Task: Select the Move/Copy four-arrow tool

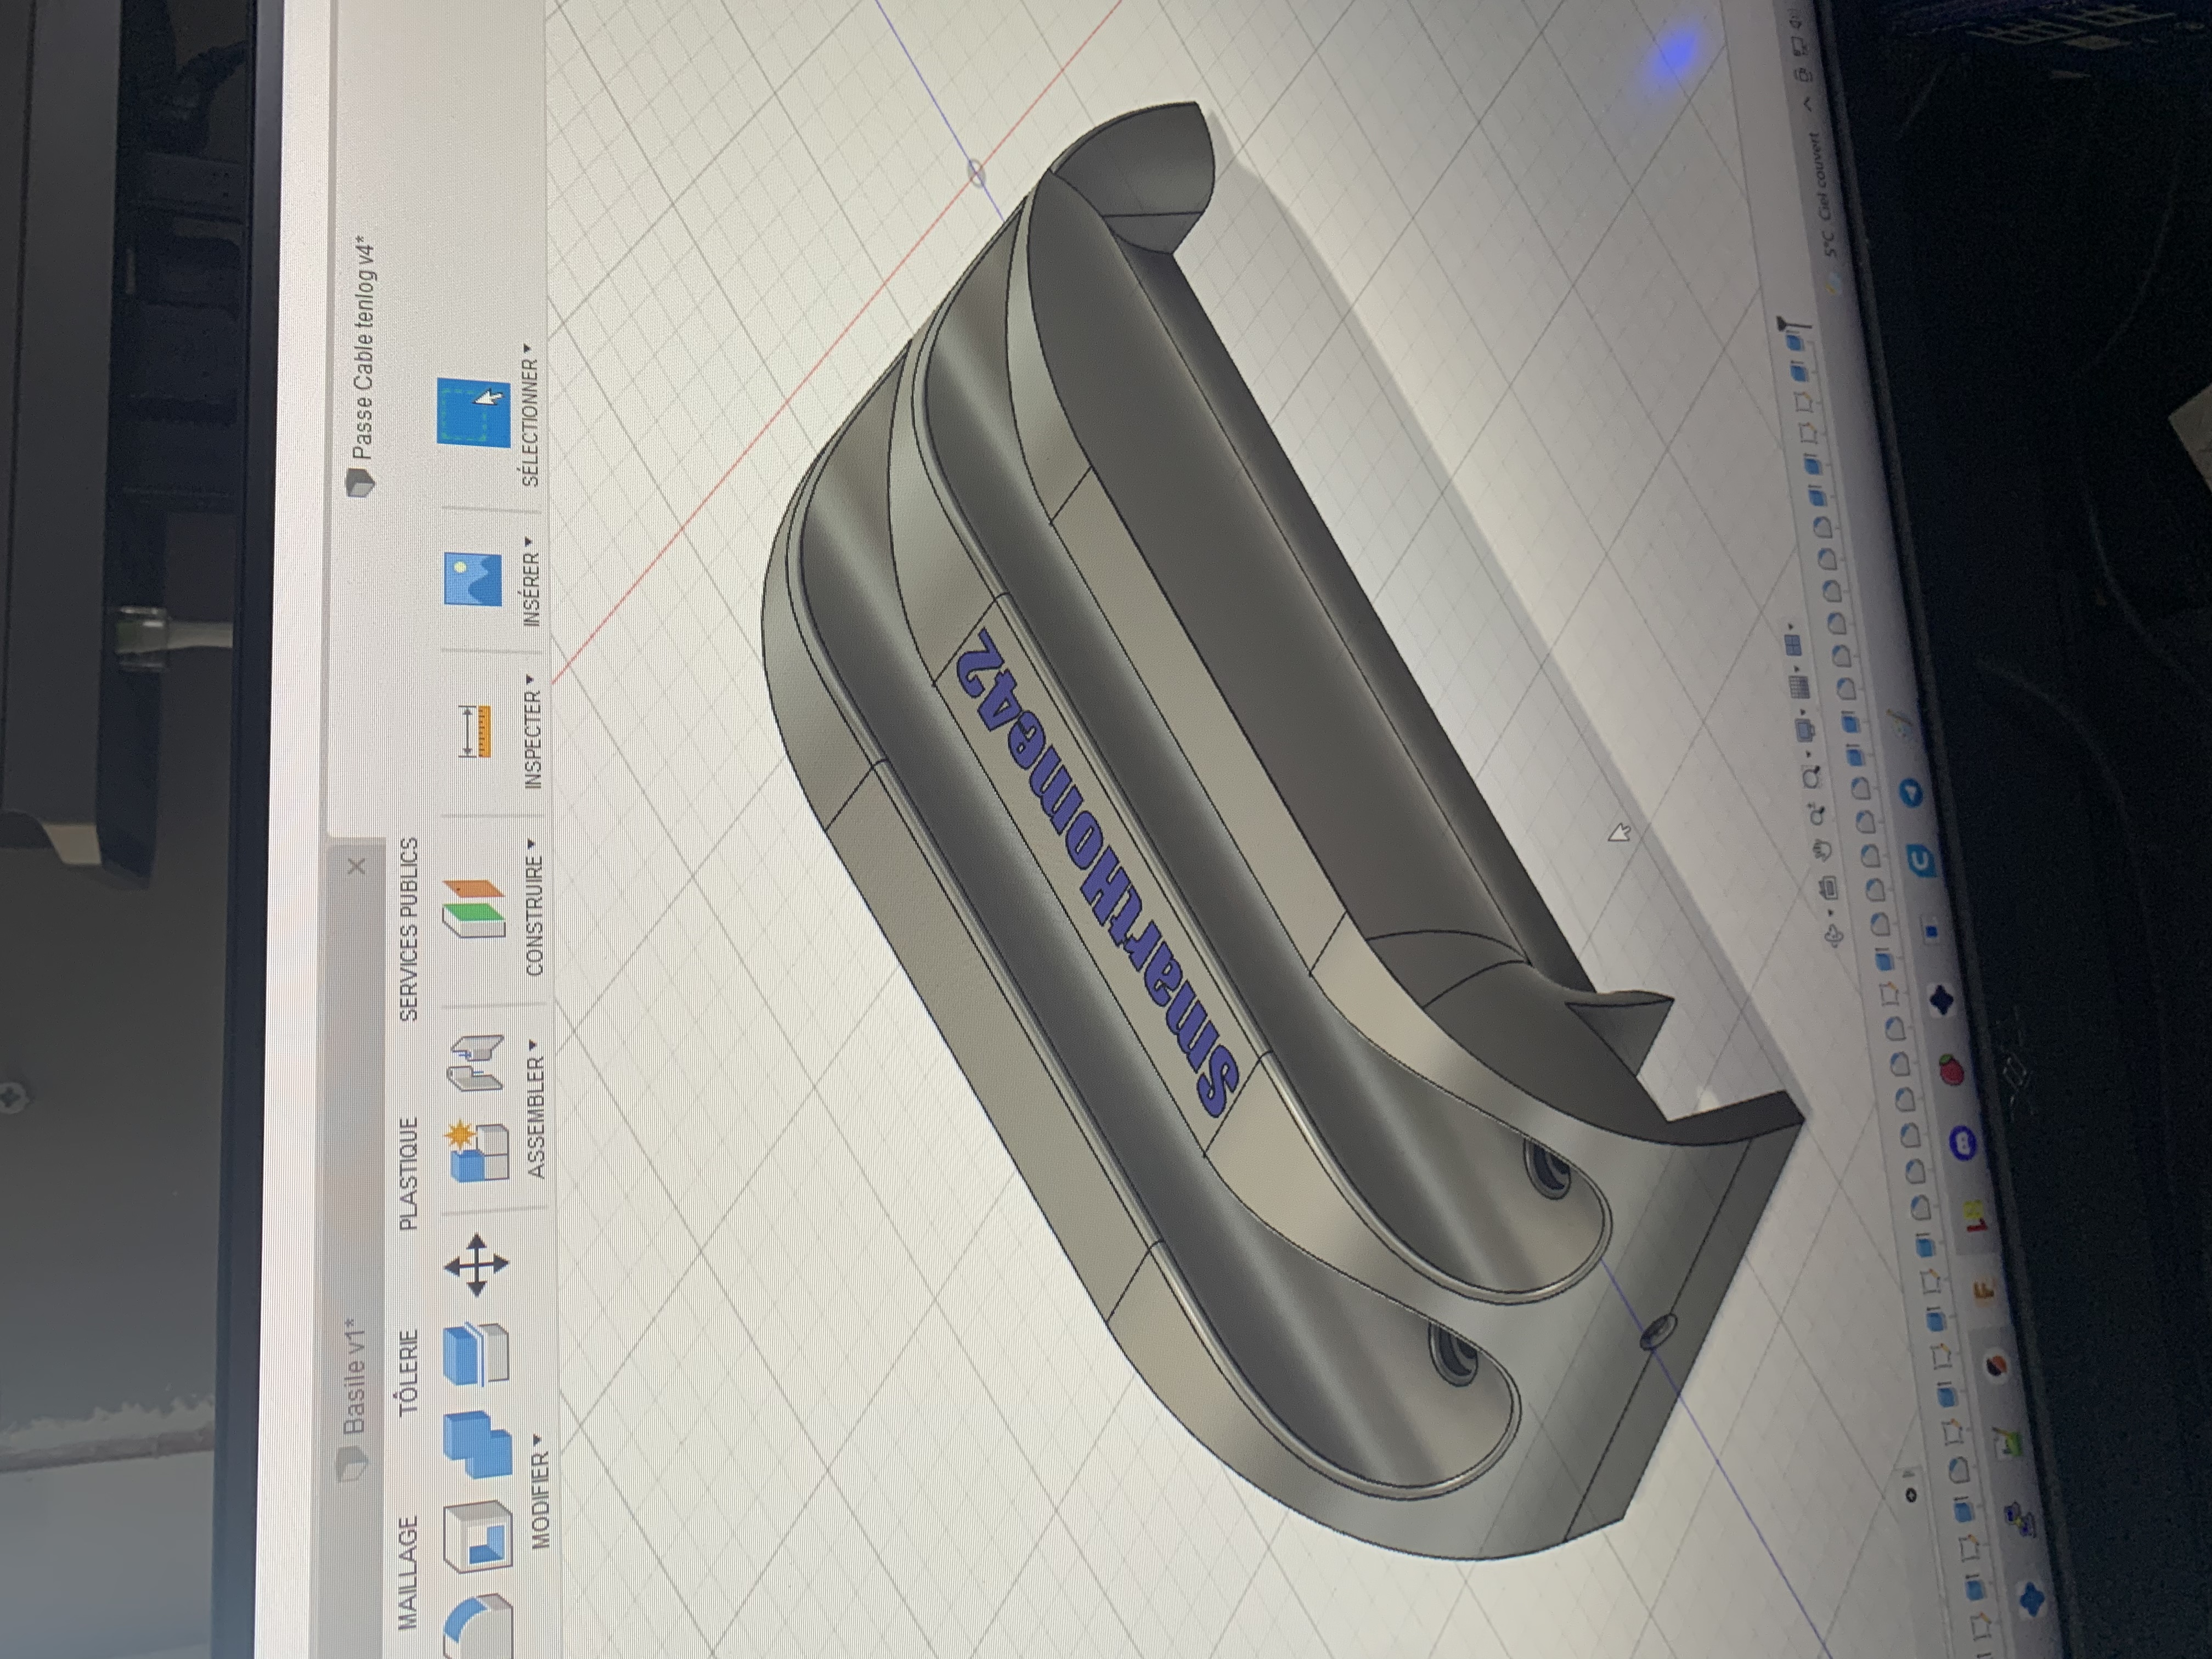Action: (476, 1265)
